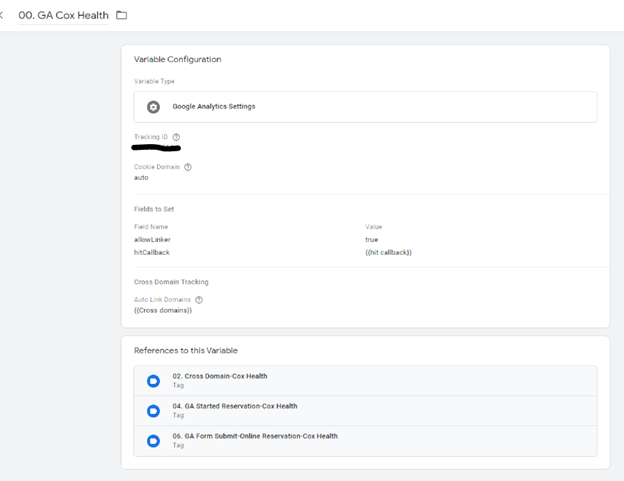The width and height of the screenshot is (624, 481).
Task: Open the Tracking ID help icon
Action: coord(176,137)
